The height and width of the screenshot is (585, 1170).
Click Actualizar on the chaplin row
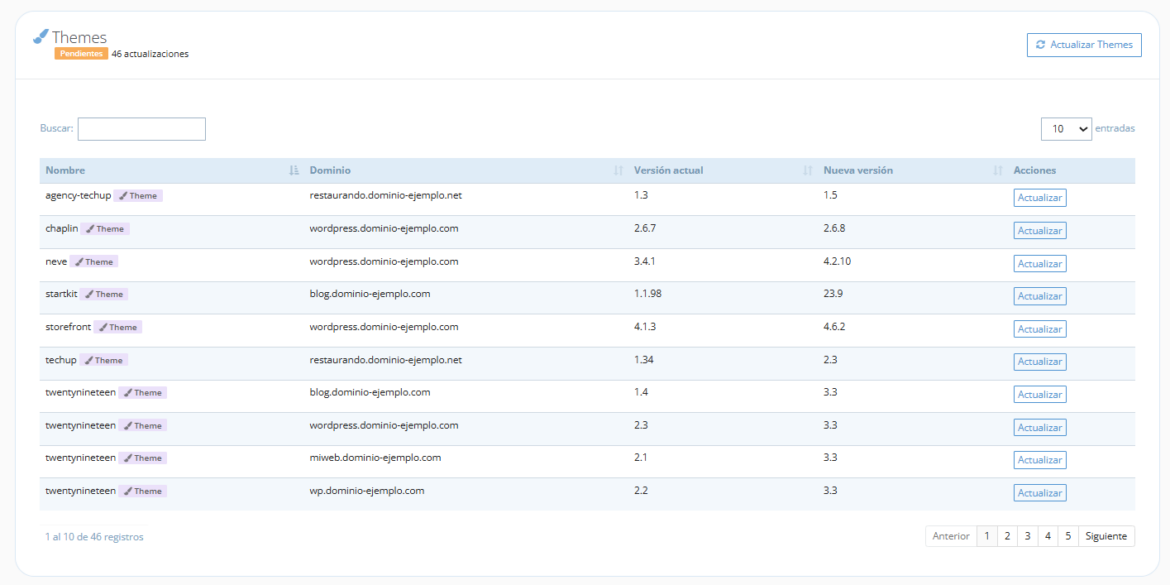1039,231
